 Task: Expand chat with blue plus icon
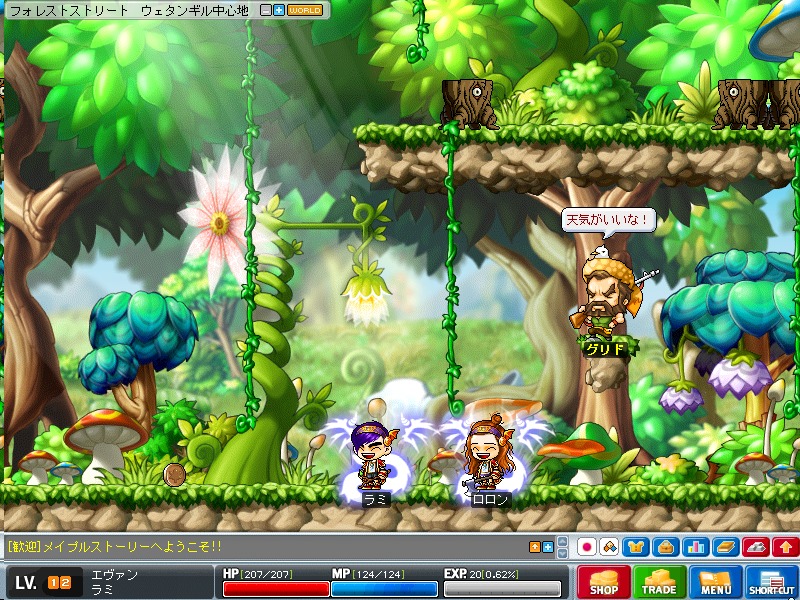pos(548,547)
